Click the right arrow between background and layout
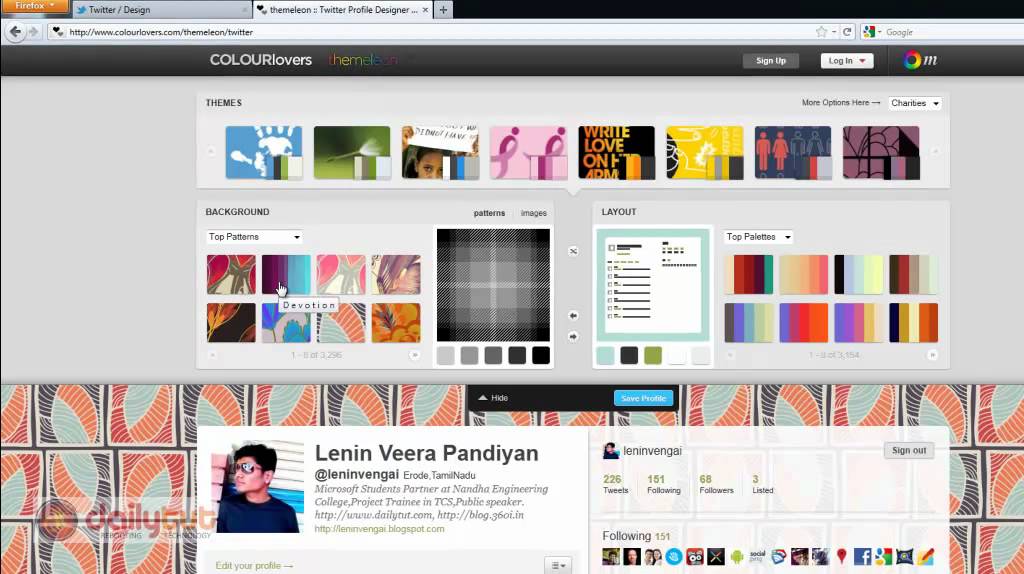The width and height of the screenshot is (1024, 574). click(x=573, y=336)
